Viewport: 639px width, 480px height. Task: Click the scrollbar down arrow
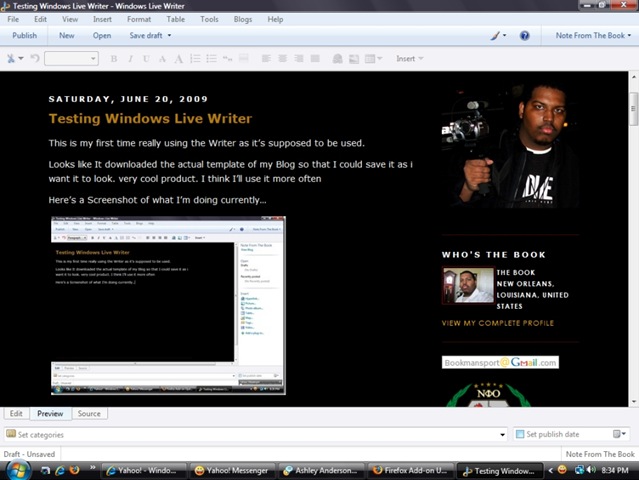point(633,402)
